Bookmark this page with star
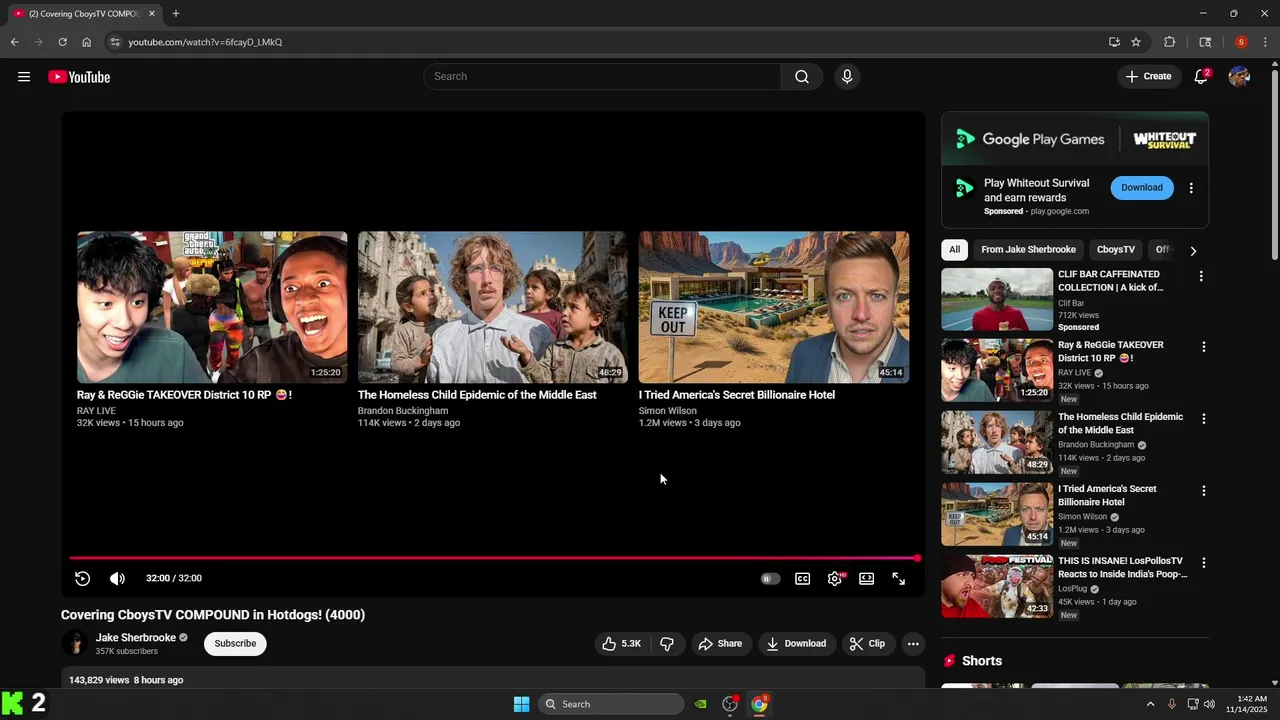This screenshot has height=720, width=1280. (x=1136, y=42)
